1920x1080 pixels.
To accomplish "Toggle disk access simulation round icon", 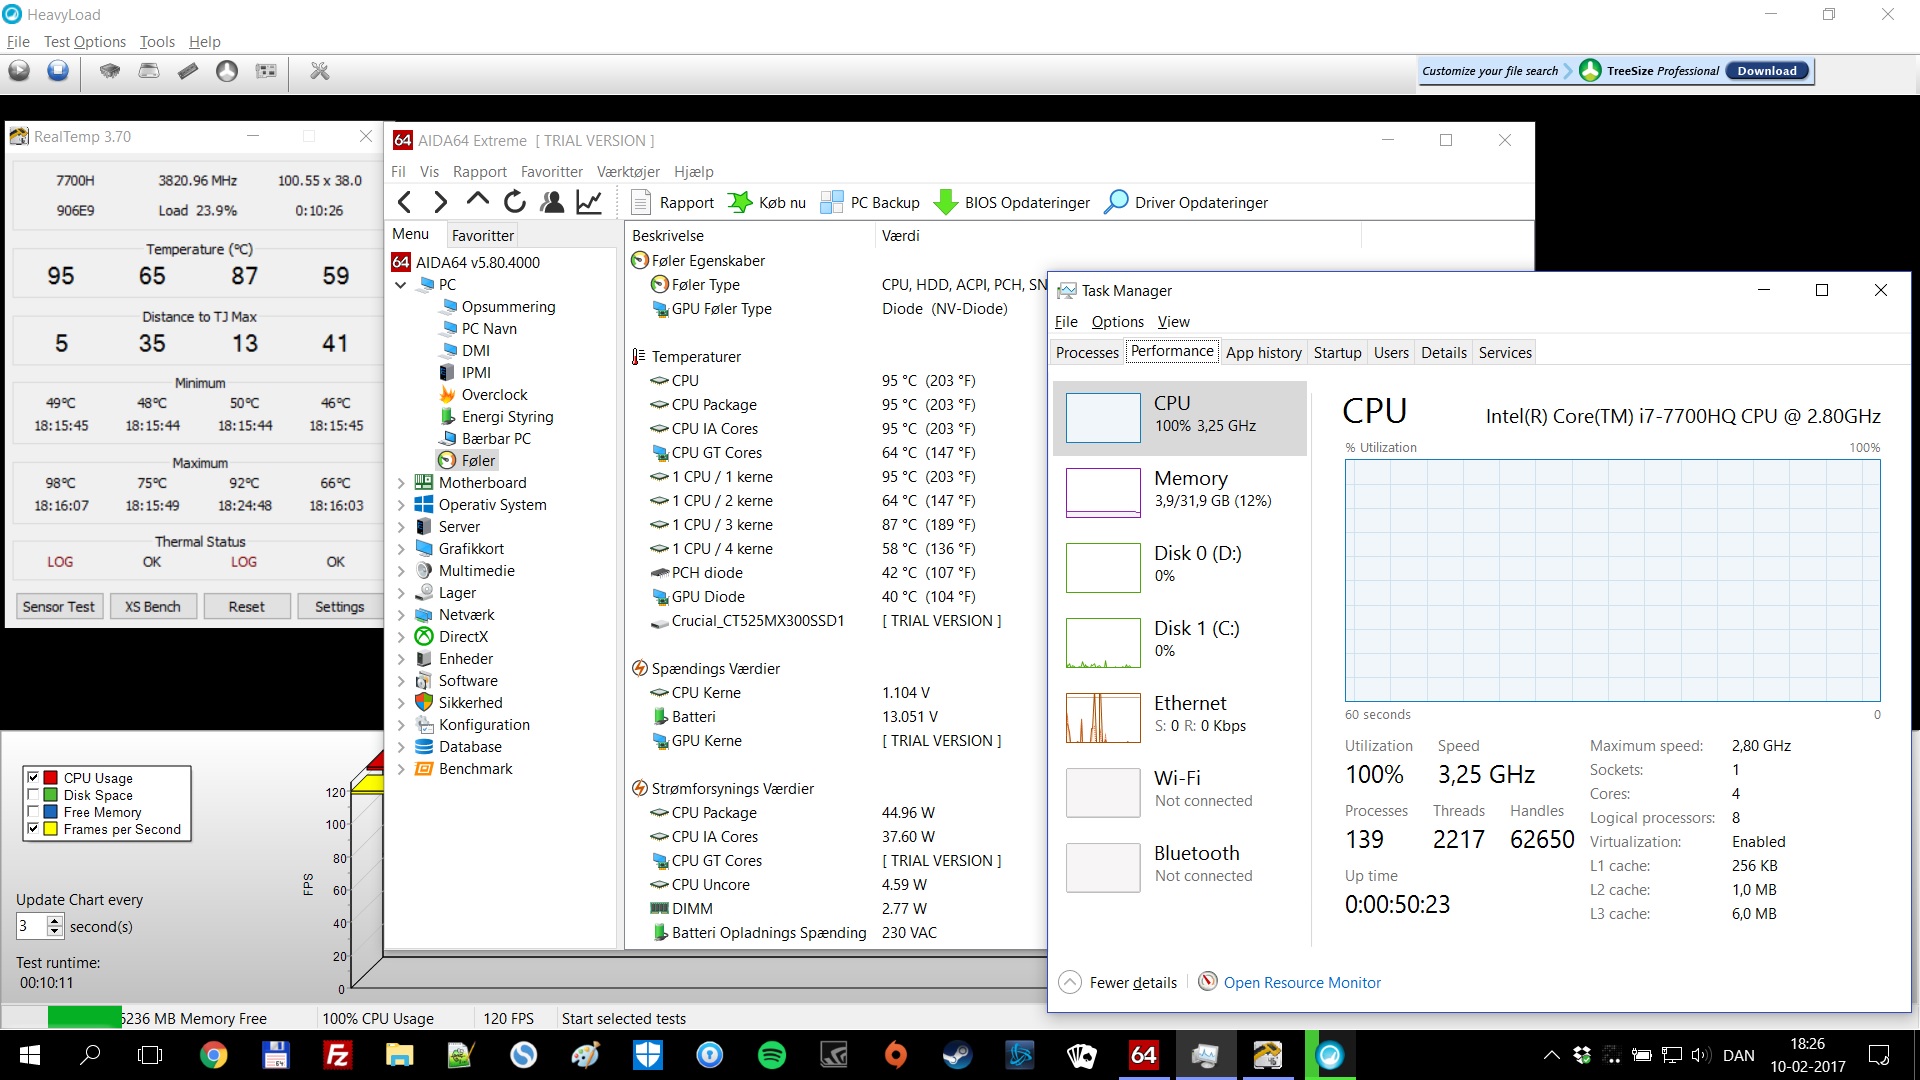I will [227, 71].
